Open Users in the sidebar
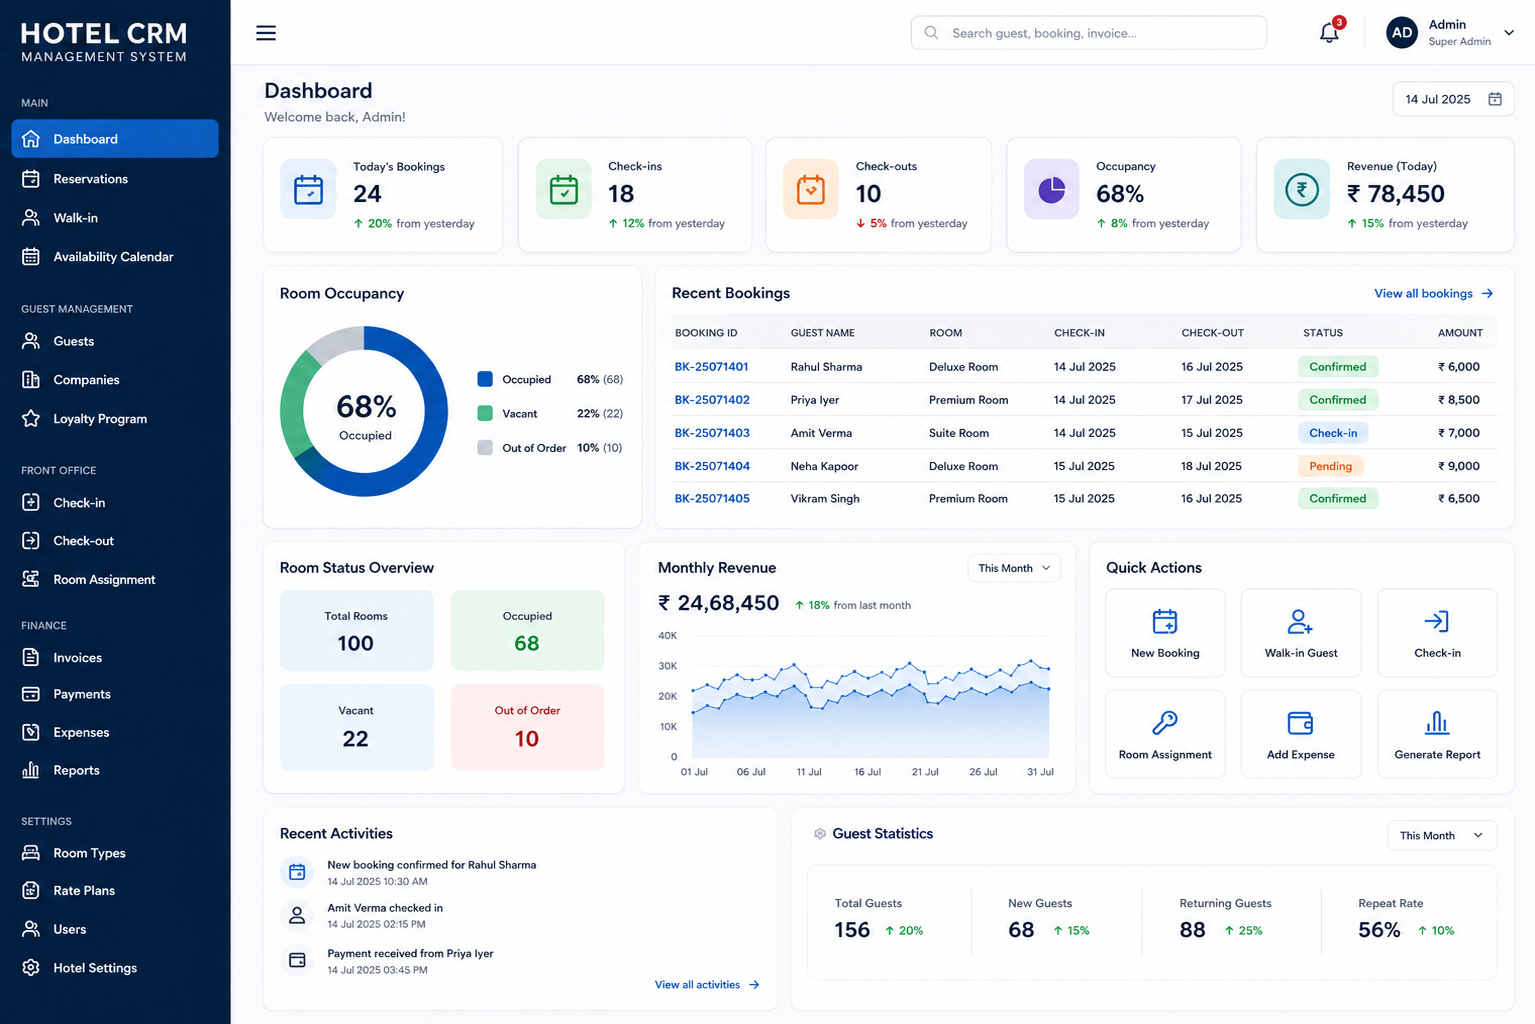Image resolution: width=1535 pixels, height=1024 pixels. coord(115,929)
